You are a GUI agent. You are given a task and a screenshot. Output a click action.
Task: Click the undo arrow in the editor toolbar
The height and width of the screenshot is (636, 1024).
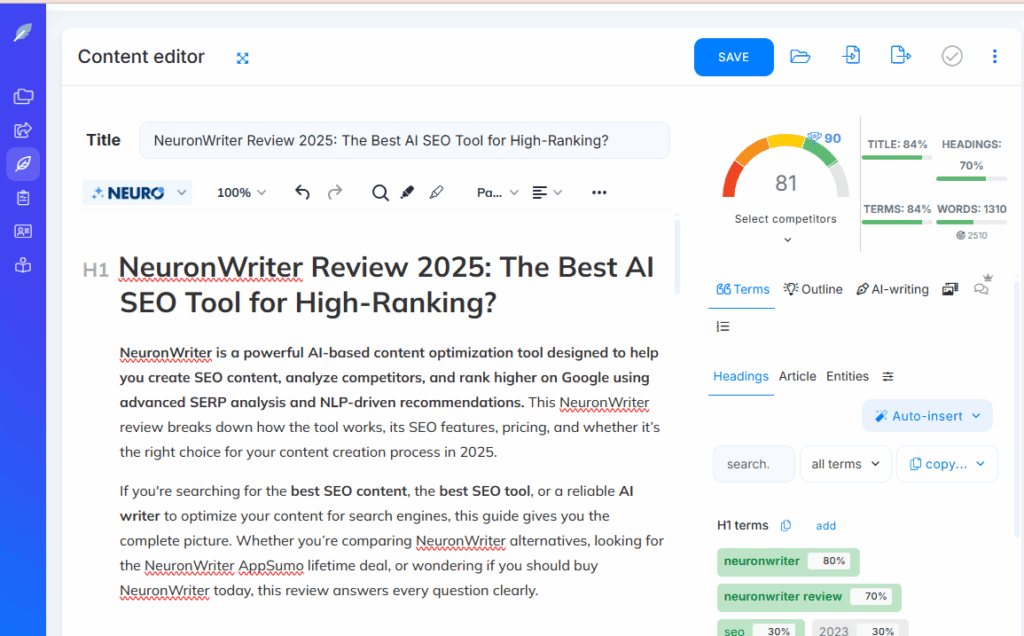[302, 192]
